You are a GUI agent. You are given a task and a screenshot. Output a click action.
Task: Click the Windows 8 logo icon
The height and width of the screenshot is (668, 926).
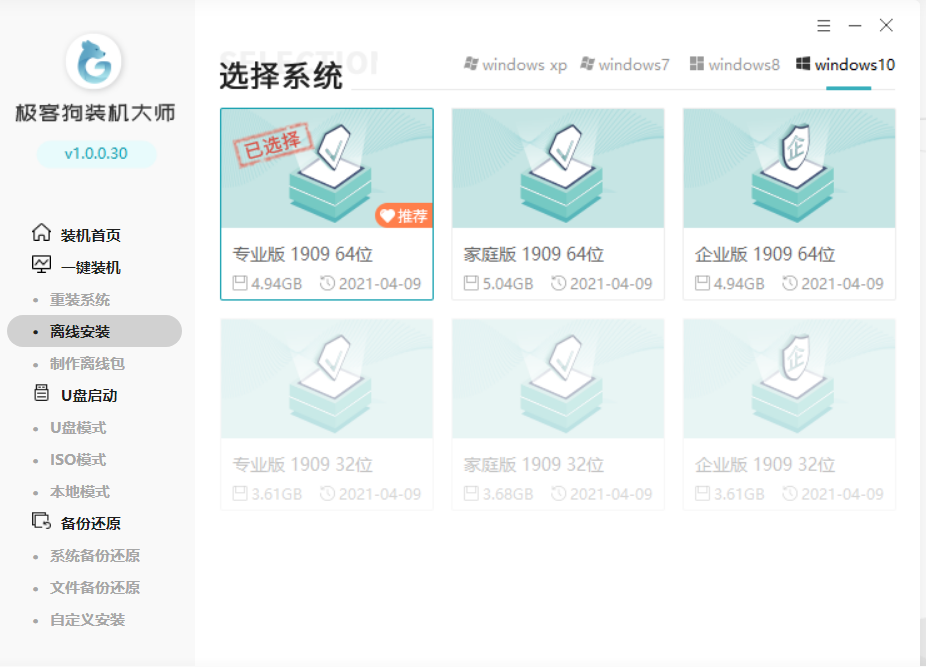[697, 63]
